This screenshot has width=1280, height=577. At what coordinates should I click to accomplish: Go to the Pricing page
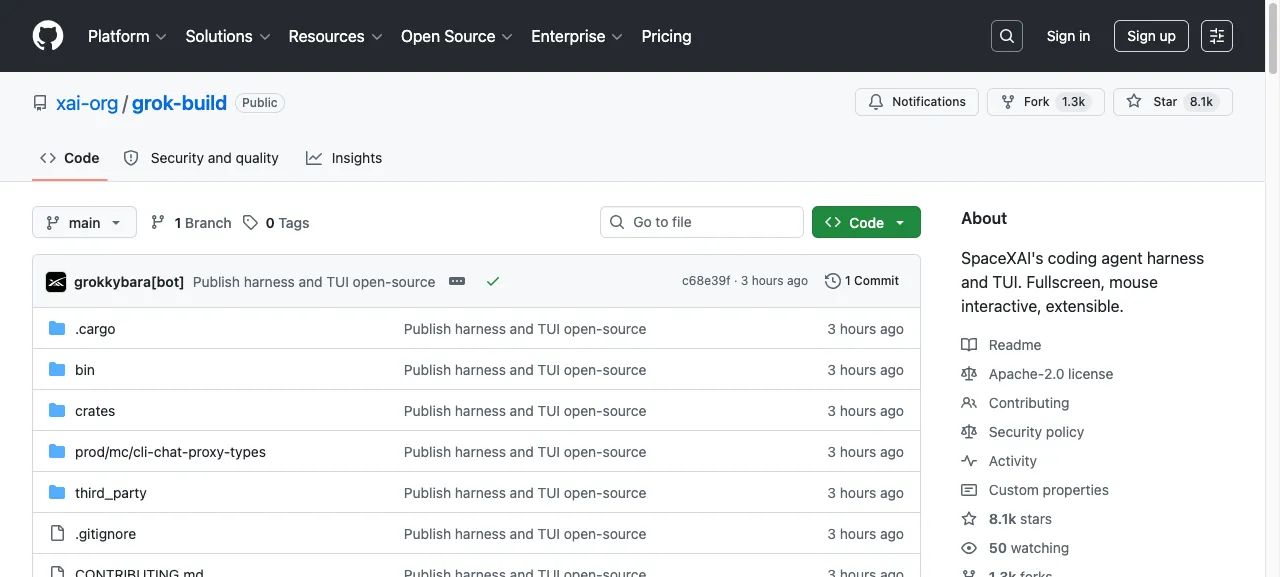click(666, 36)
